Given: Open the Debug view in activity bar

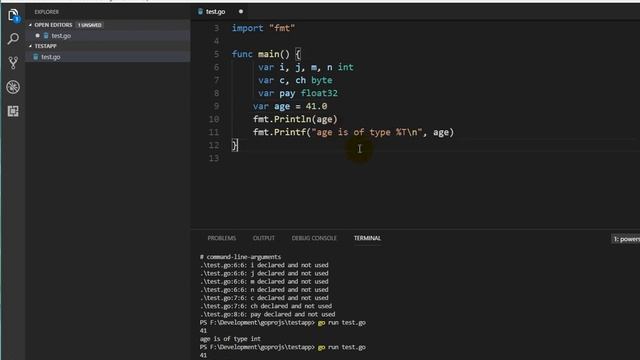Looking at the screenshot, I should [x=13, y=87].
